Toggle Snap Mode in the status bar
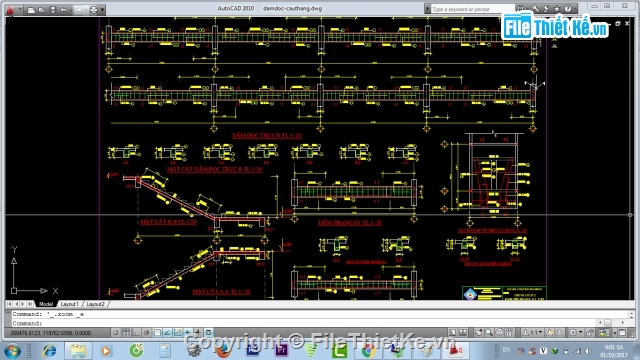Viewport: 640px width, 360px height. tap(115, 333)
